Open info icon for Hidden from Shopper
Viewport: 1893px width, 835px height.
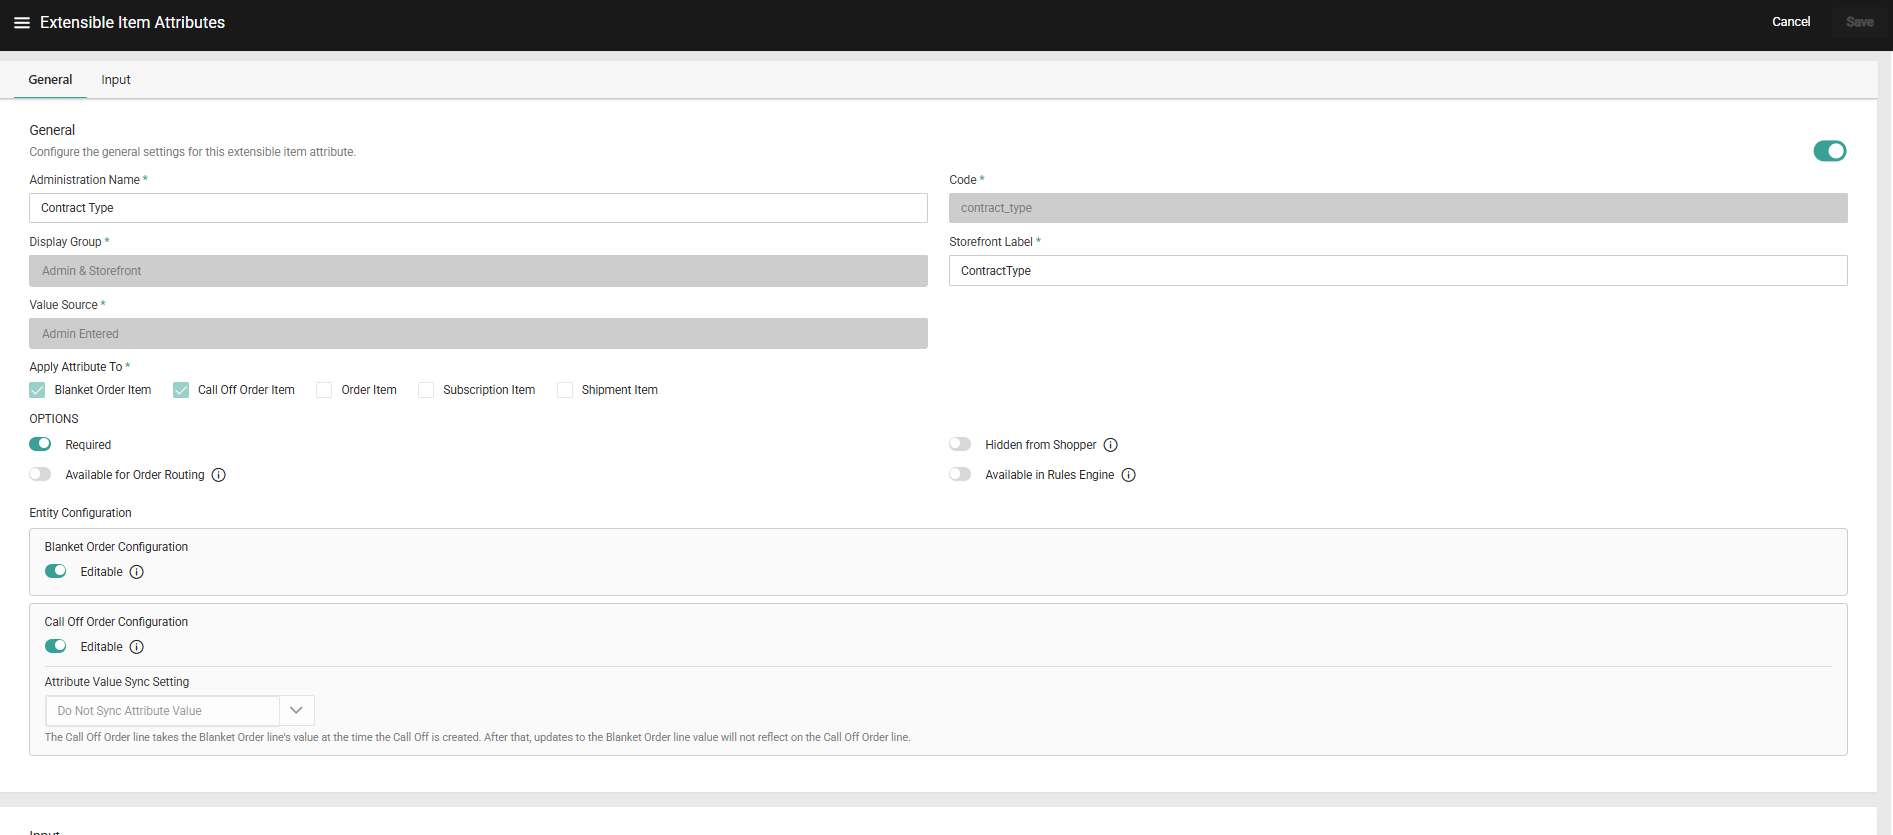1110,445
